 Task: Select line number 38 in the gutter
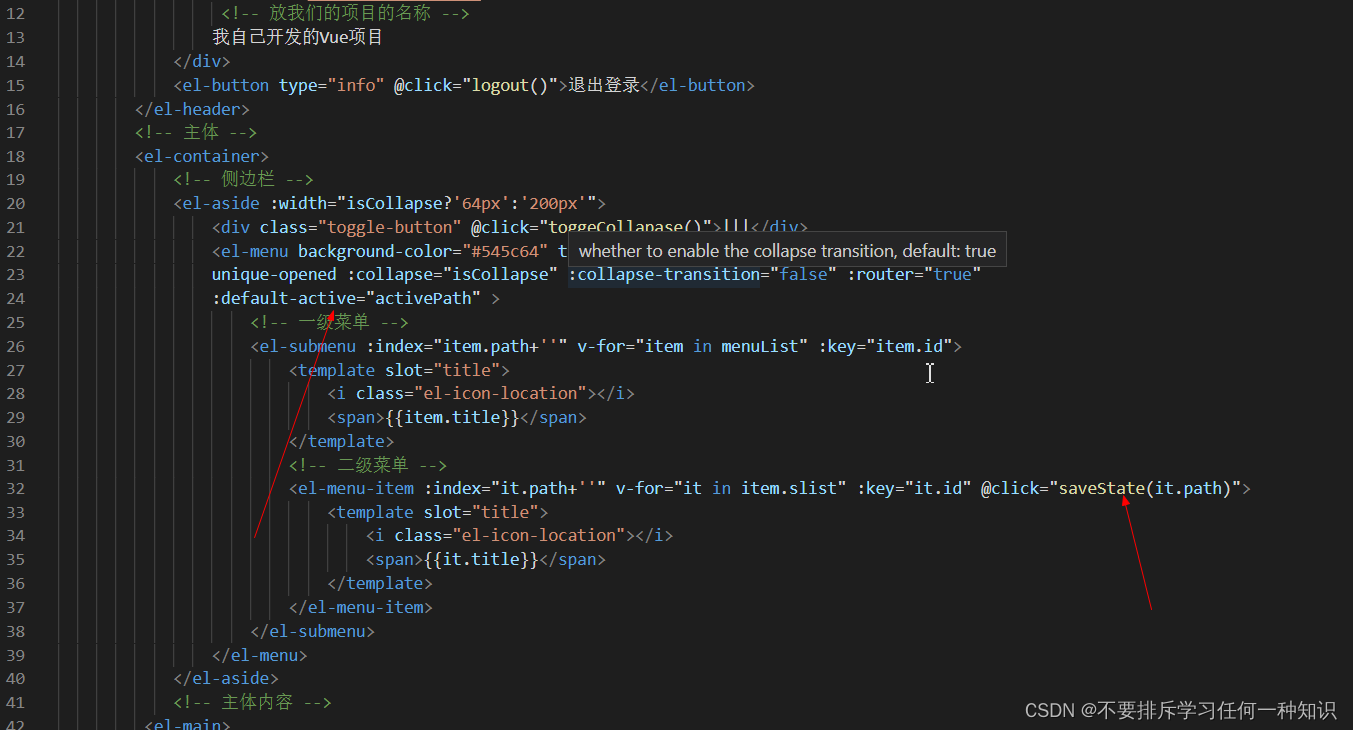coord(14,631)
